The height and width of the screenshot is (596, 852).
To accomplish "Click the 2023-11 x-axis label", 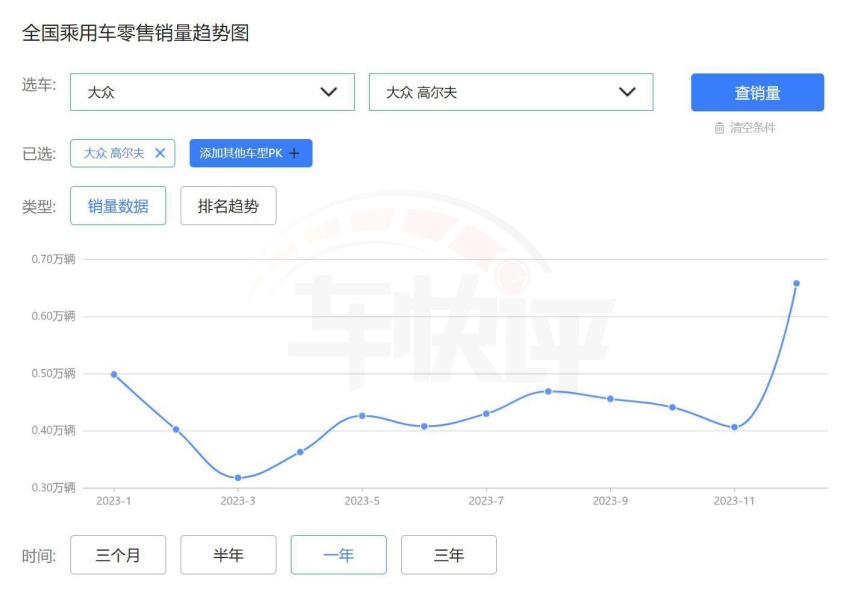I will [x=734, y=501].
